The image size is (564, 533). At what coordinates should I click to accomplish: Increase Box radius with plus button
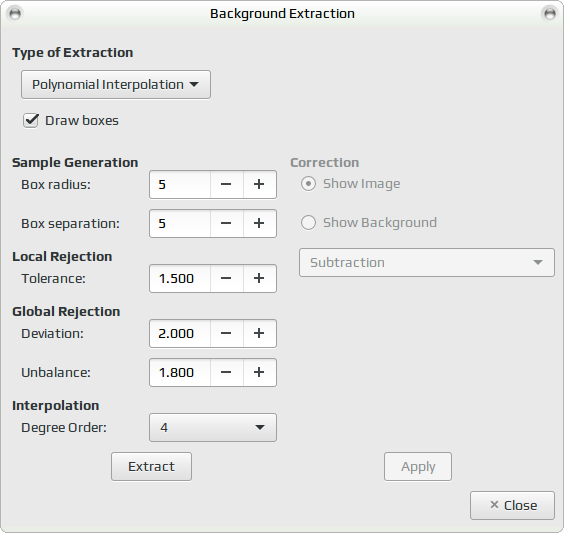(260, 184)
